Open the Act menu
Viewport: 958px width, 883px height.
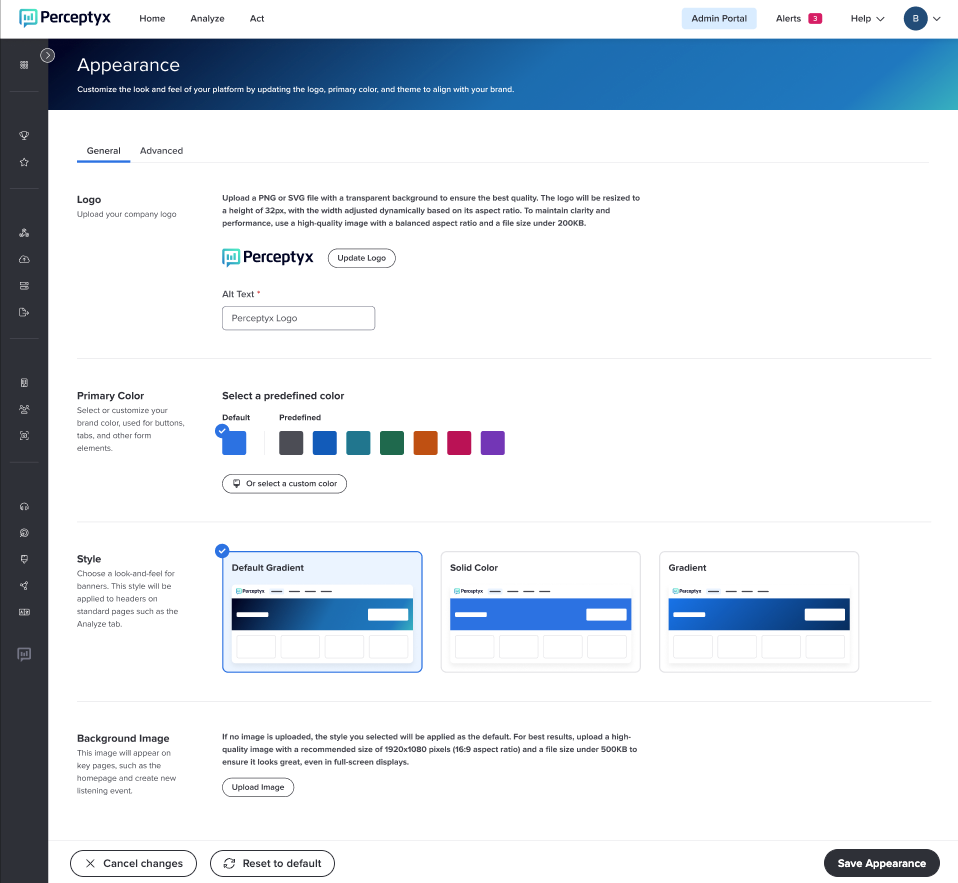pos(257,18)
